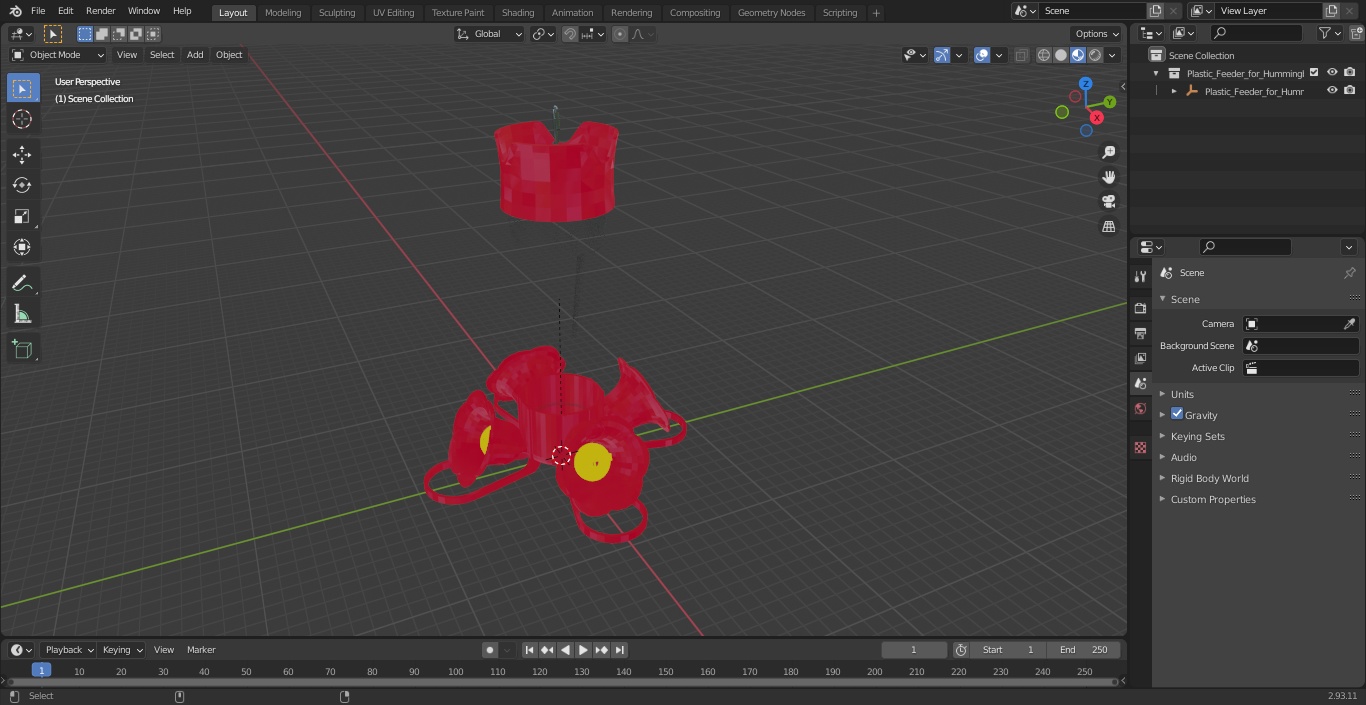
Task: Open the Marker menu in timeline
Action: (201, 650)
